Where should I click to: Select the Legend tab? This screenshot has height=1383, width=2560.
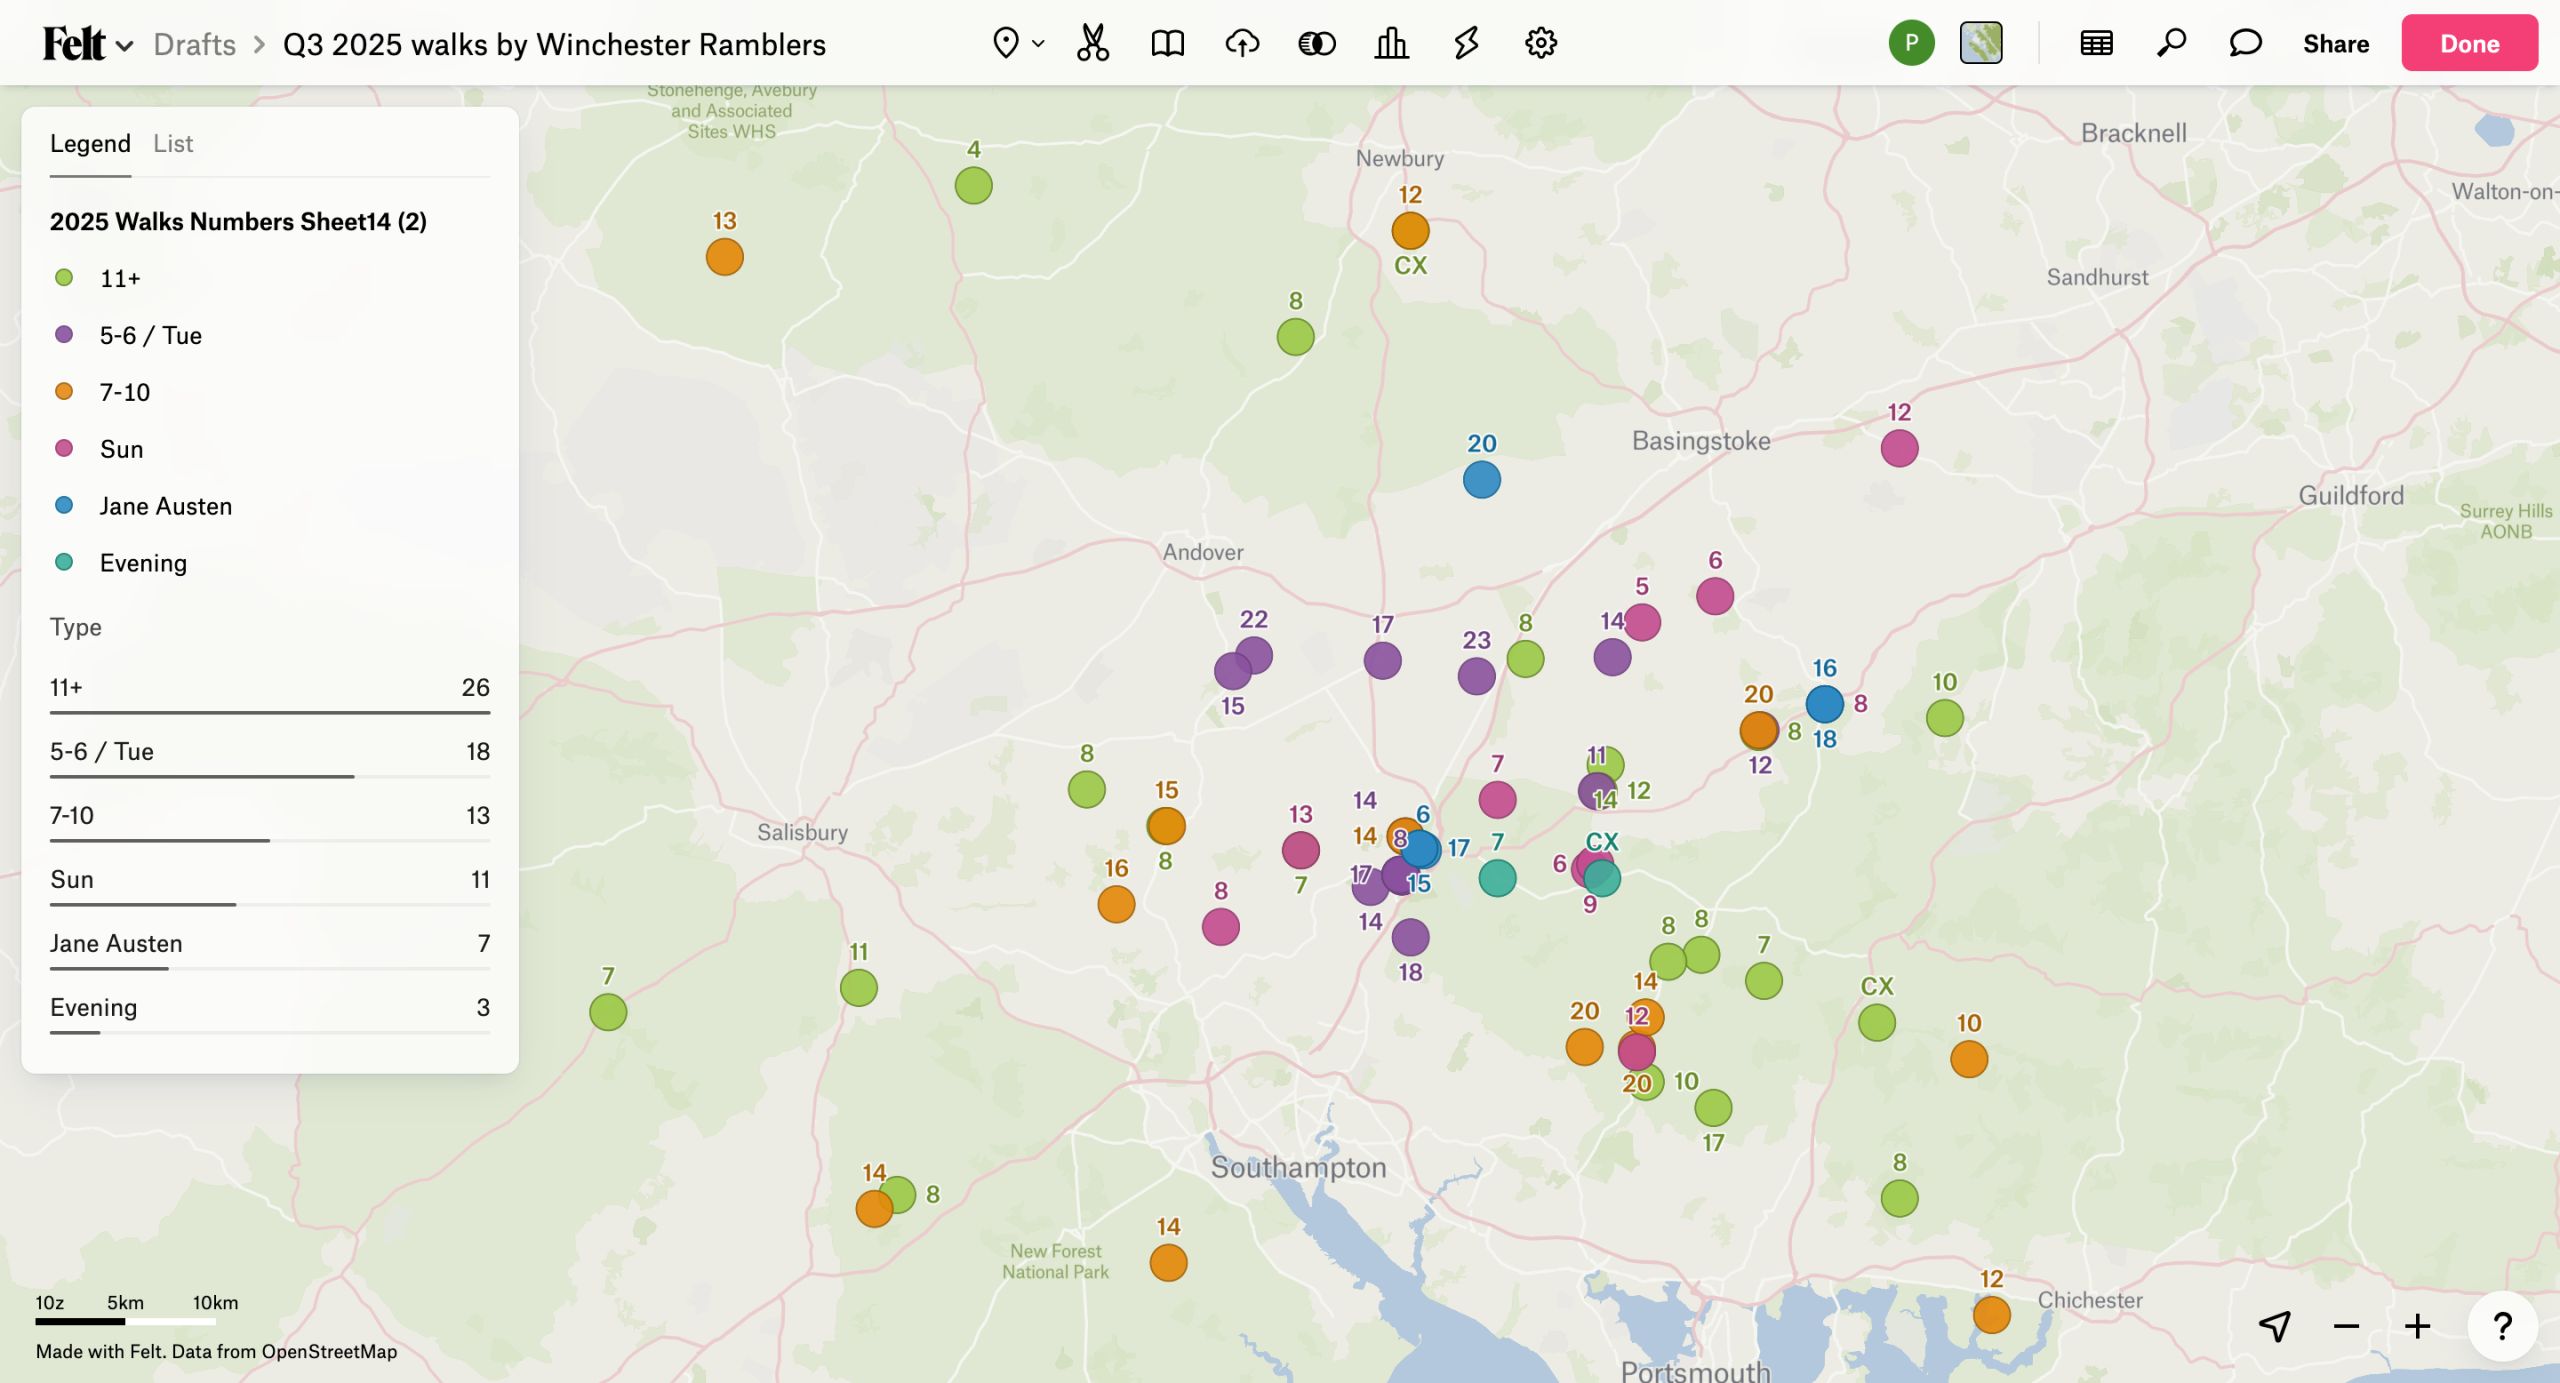tap(90, 144)
